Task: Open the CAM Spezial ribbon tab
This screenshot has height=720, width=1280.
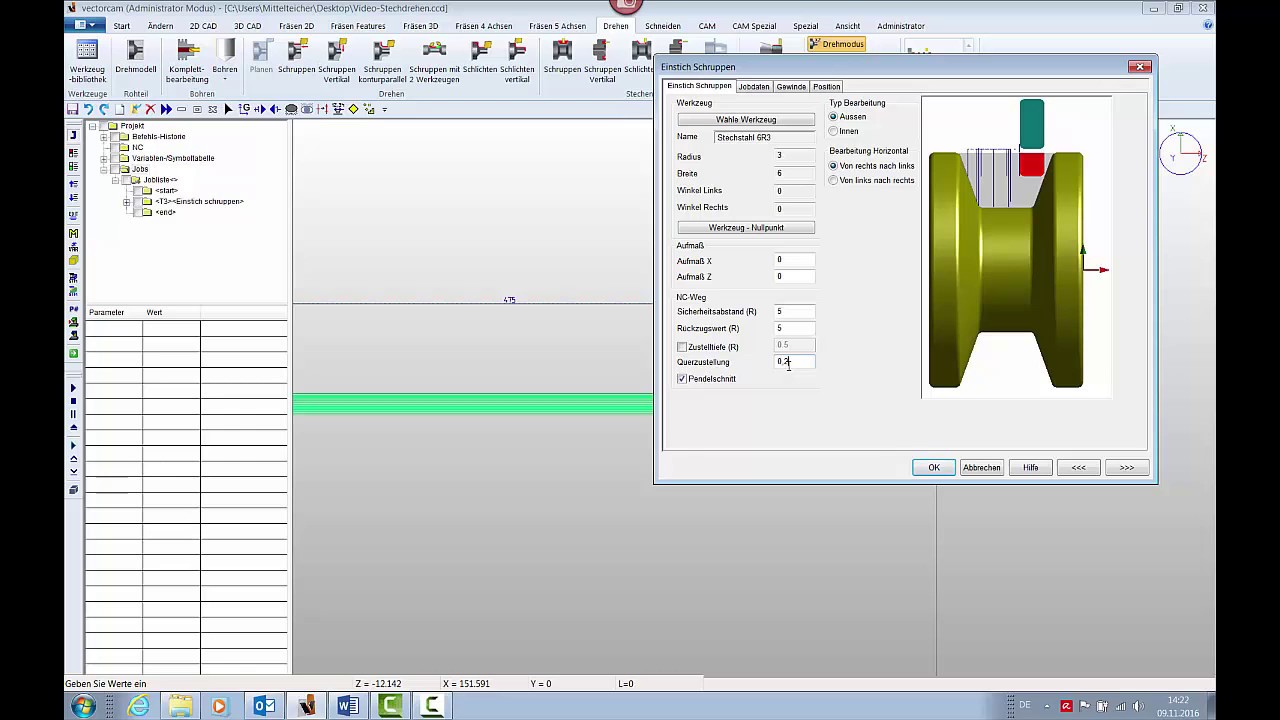Action: [x=754, y=26]
